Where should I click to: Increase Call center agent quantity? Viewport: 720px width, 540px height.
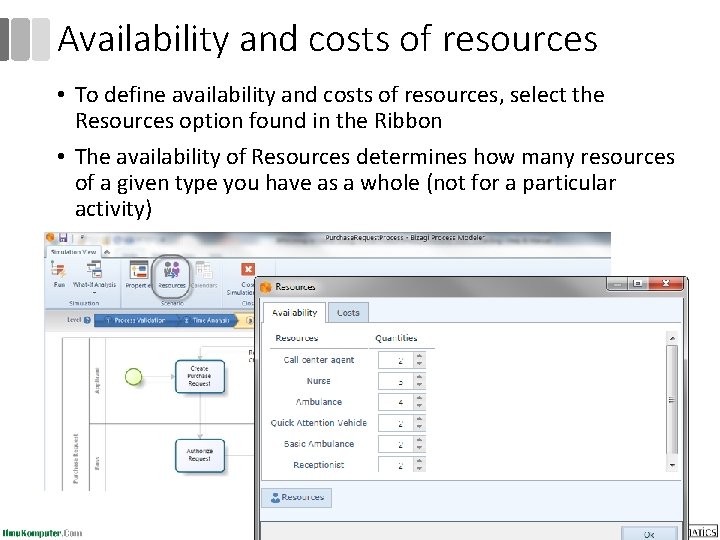pyautogui.click(x=419, y=356)
